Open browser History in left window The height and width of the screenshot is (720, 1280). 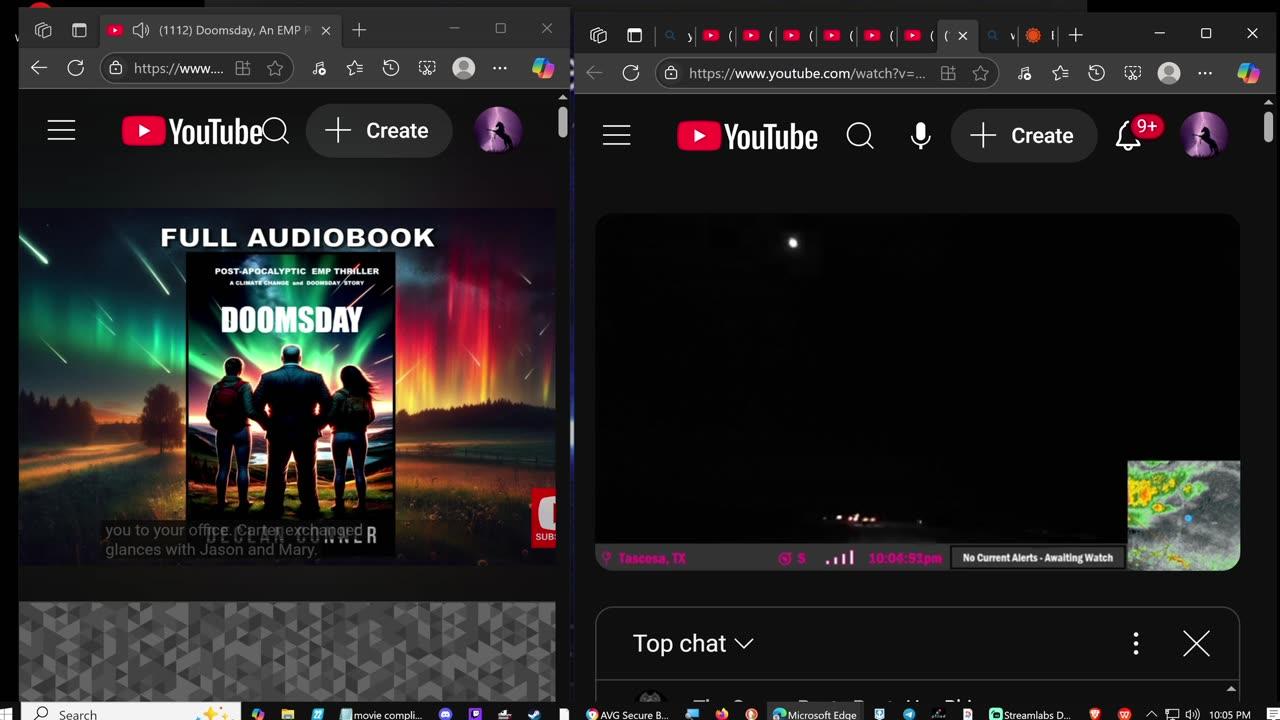391,69
